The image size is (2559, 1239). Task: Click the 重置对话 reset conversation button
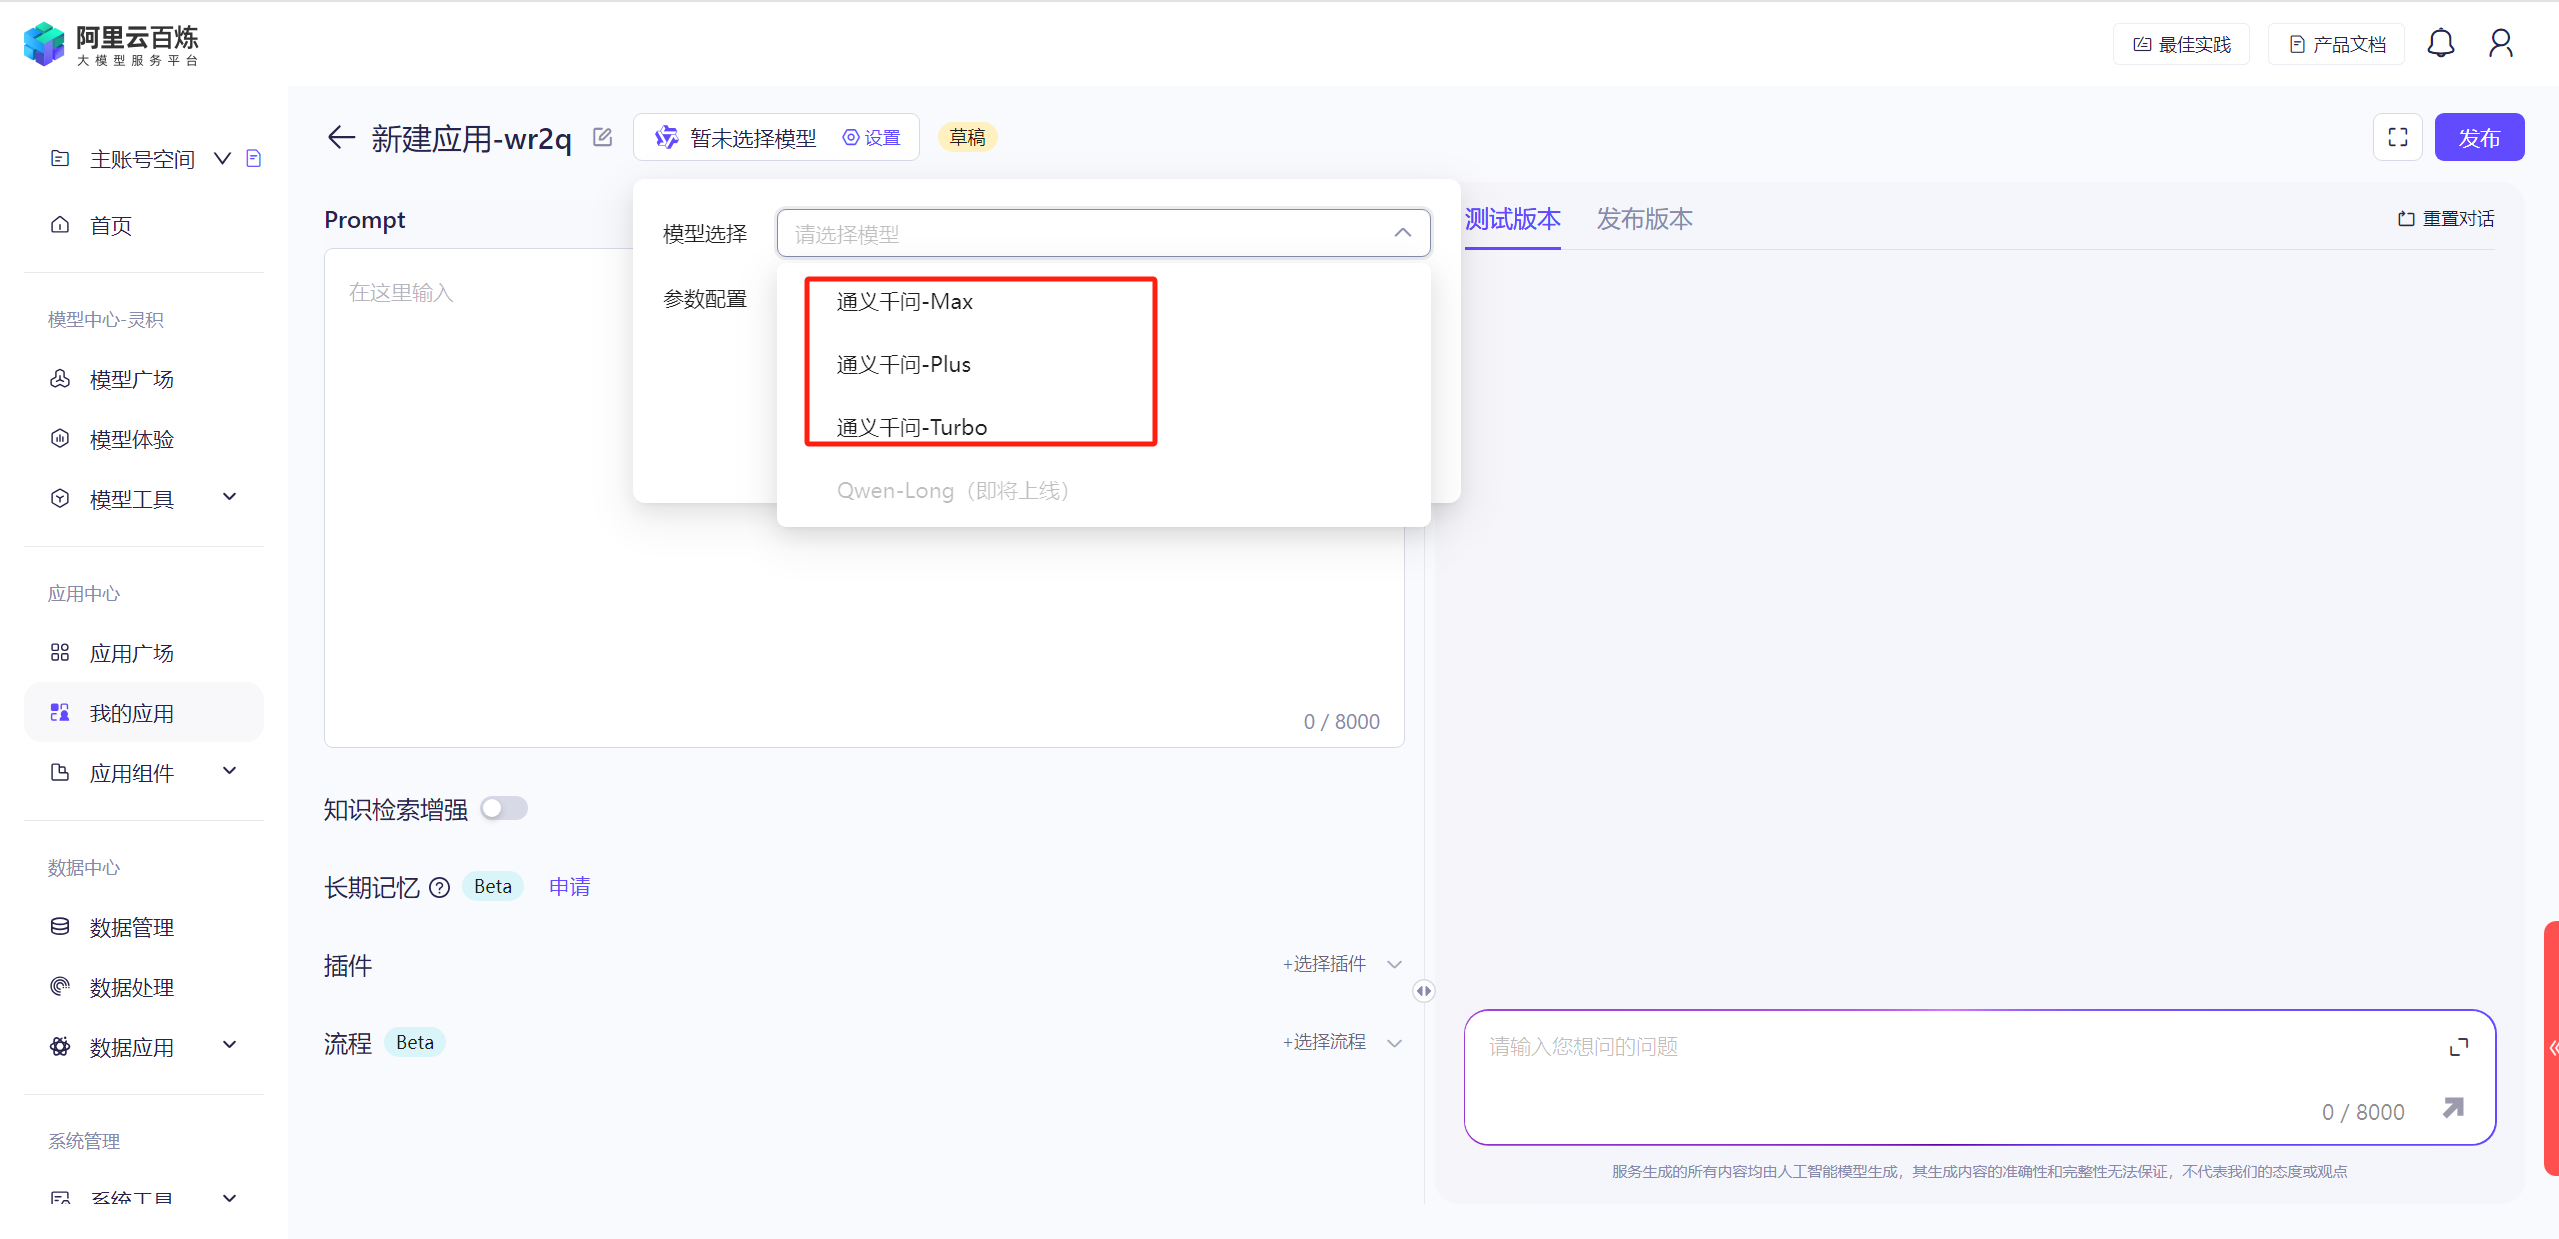click(2445, 219)
